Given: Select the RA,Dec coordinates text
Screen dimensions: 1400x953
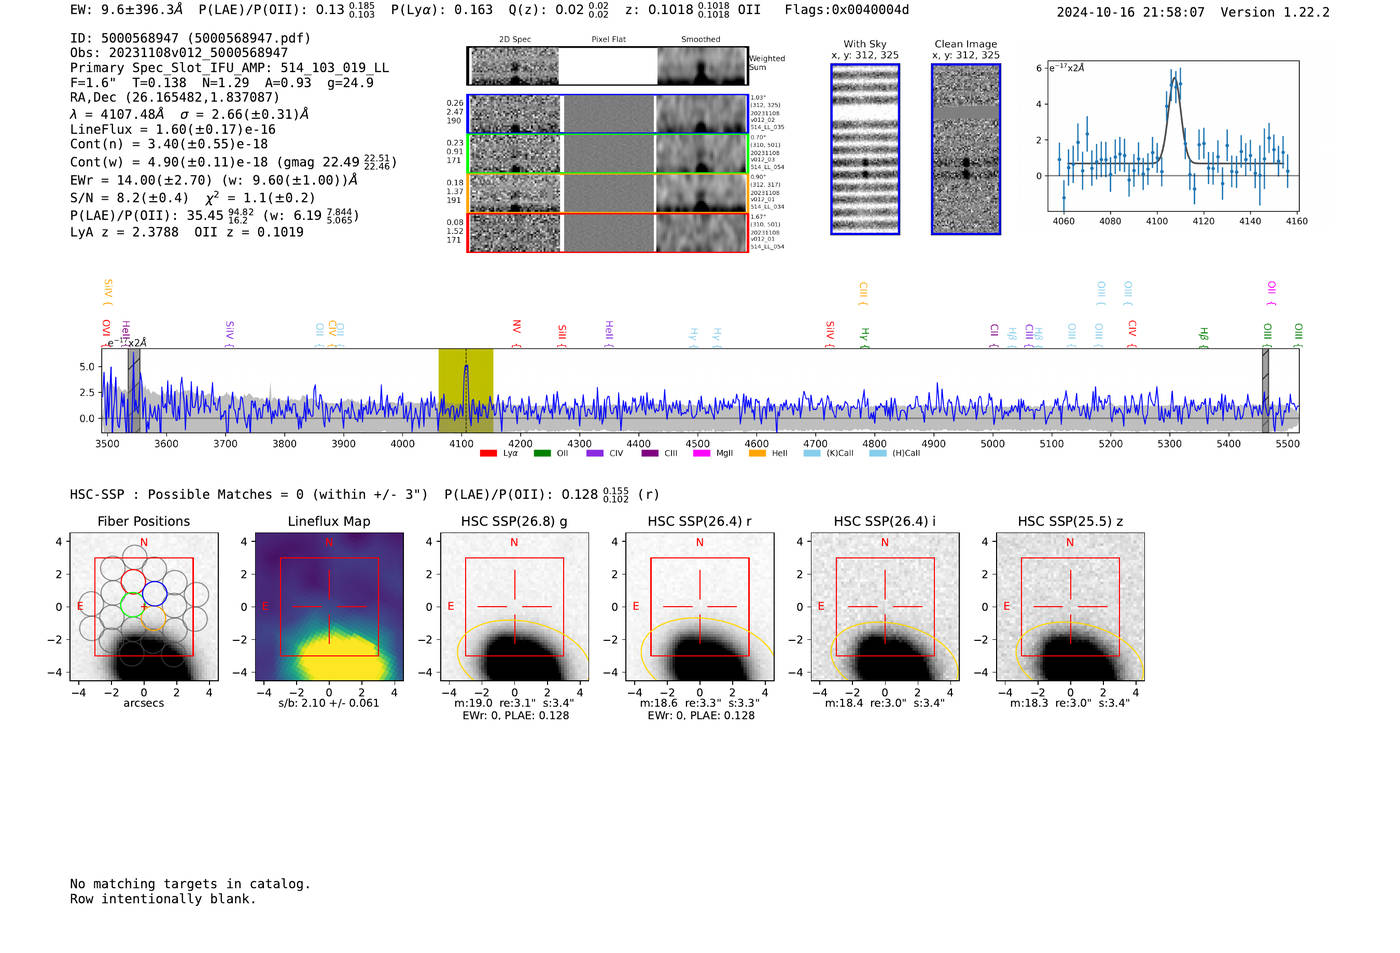Looking at the screenshot, I should (x=175, y=97).
